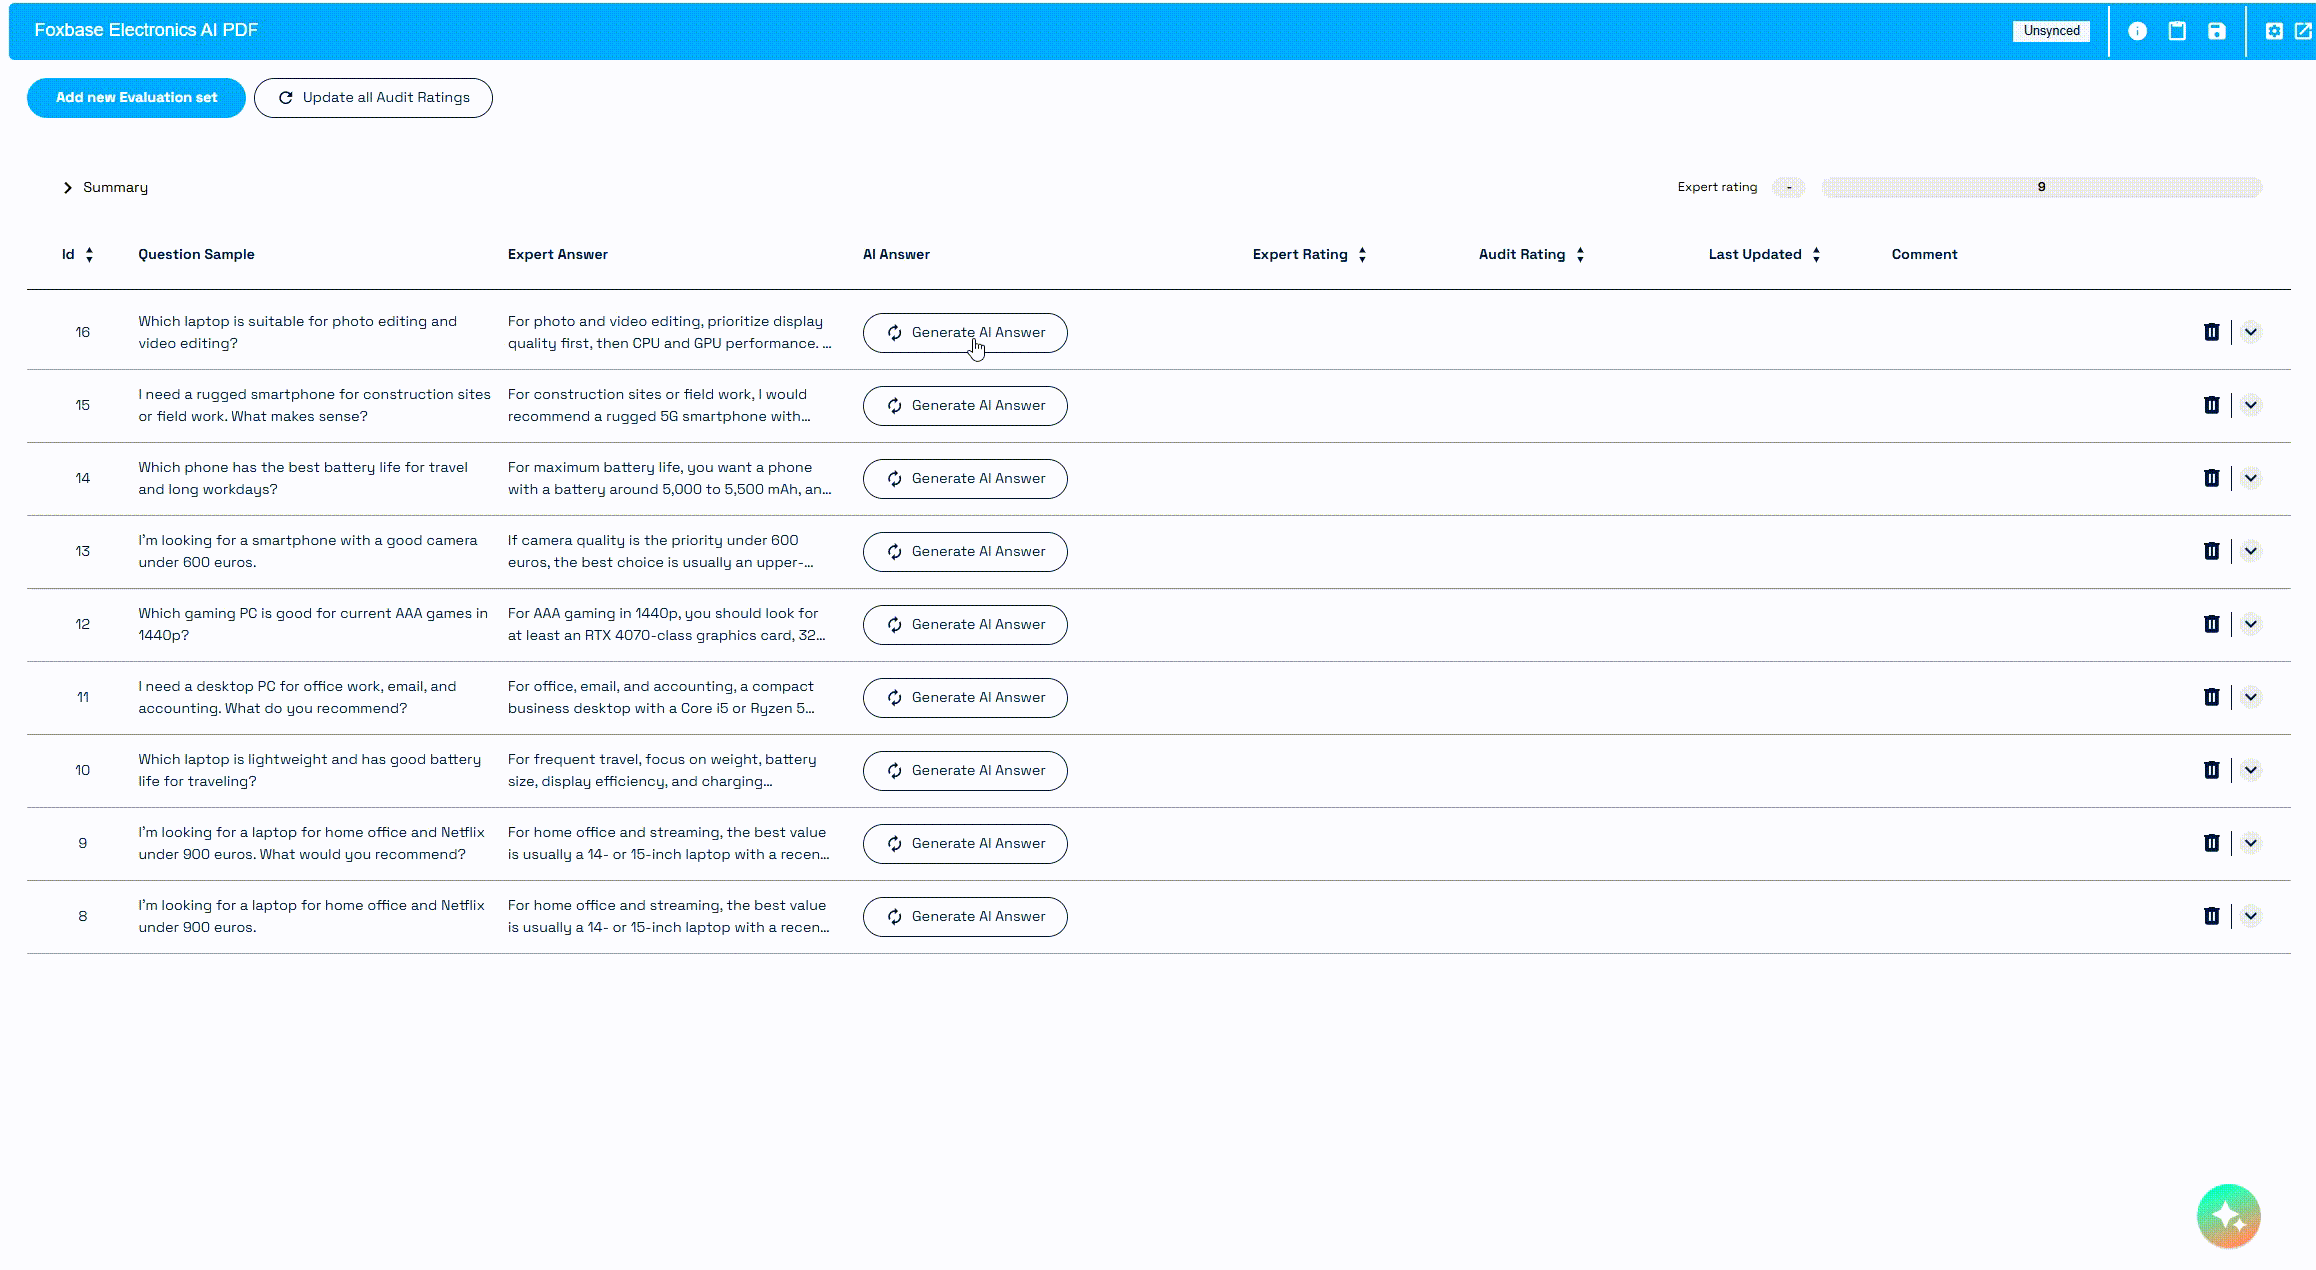Expand row 8 details with its chevron
Image resolution: width=2316 pixels, height=1270 pixels.
click(x=2250, y=916)
